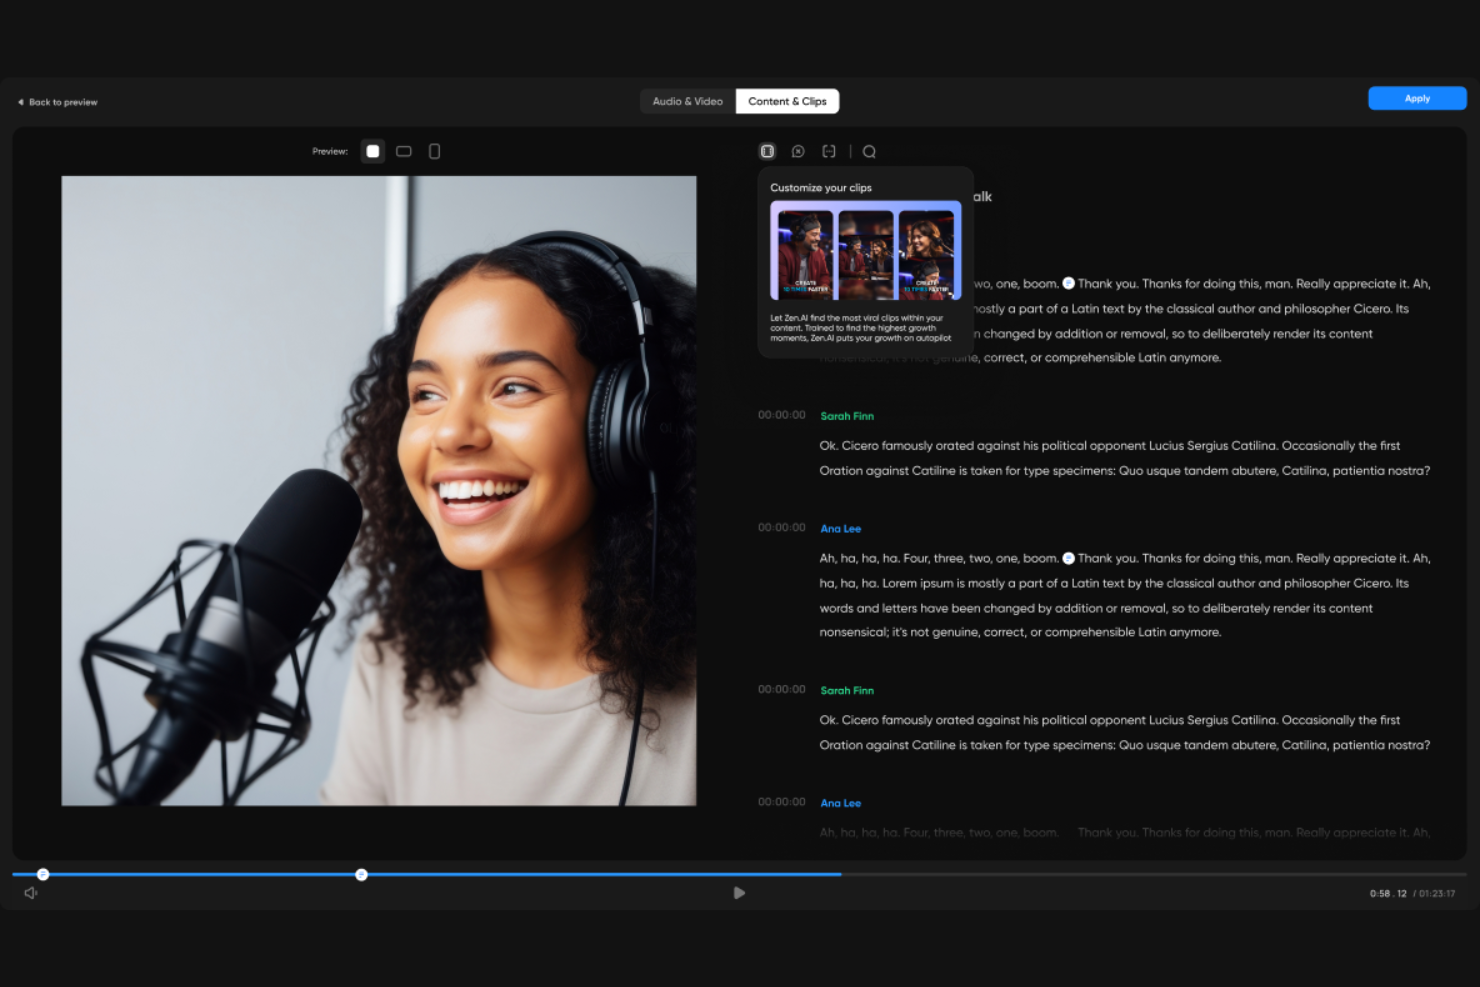Switch preview to landscape aspect ratio
The image size is (1480, 987).
pyautogui.click(x=404, y=151)
